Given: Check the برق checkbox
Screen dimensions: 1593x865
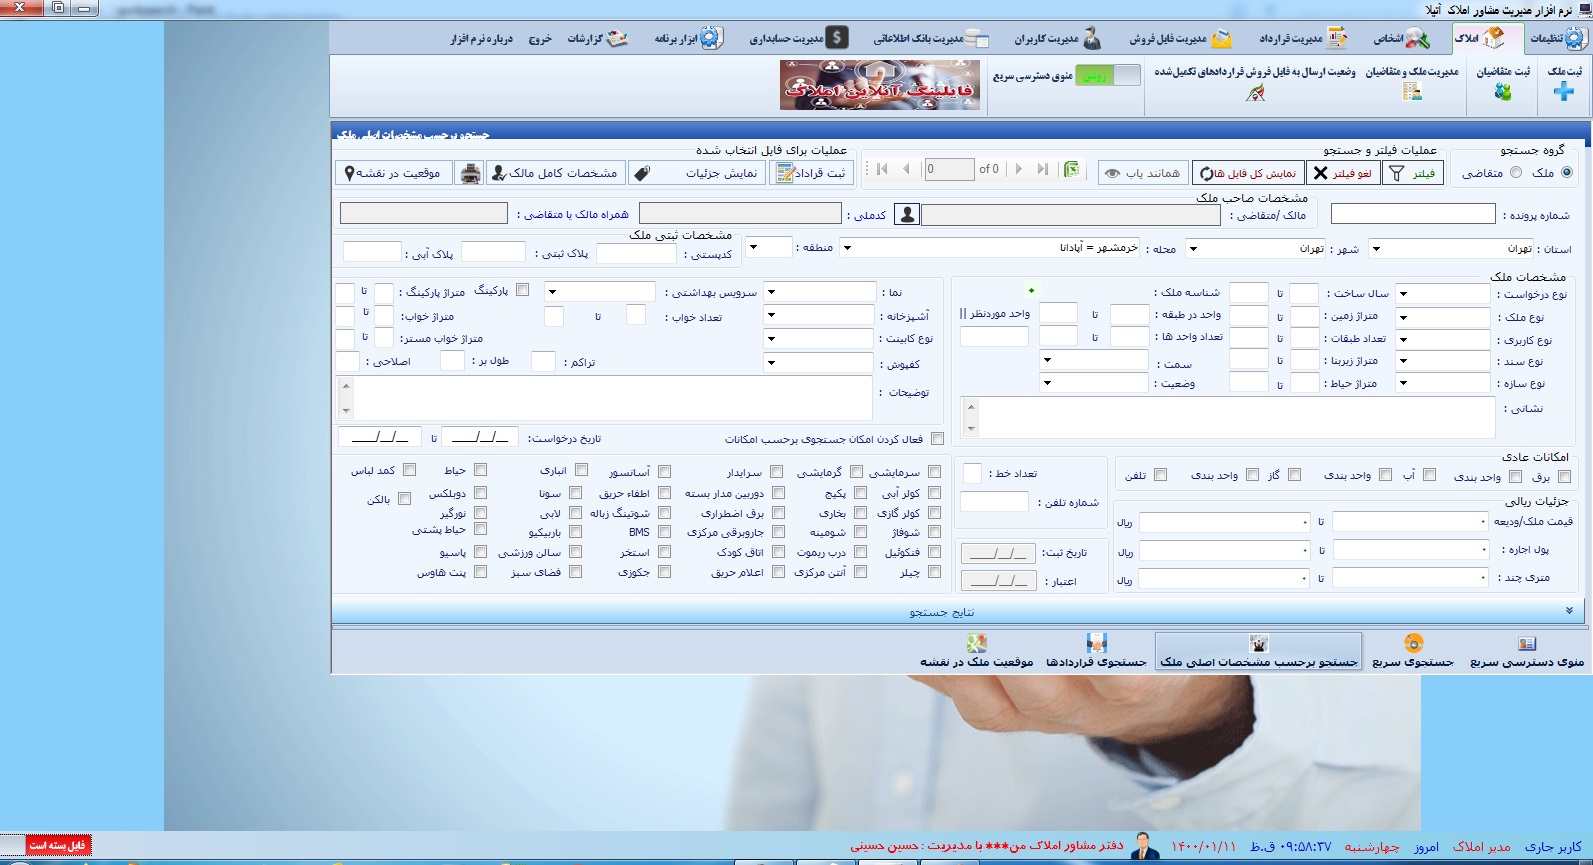Looking at the screenshot, I should (x=1564, y=475).
